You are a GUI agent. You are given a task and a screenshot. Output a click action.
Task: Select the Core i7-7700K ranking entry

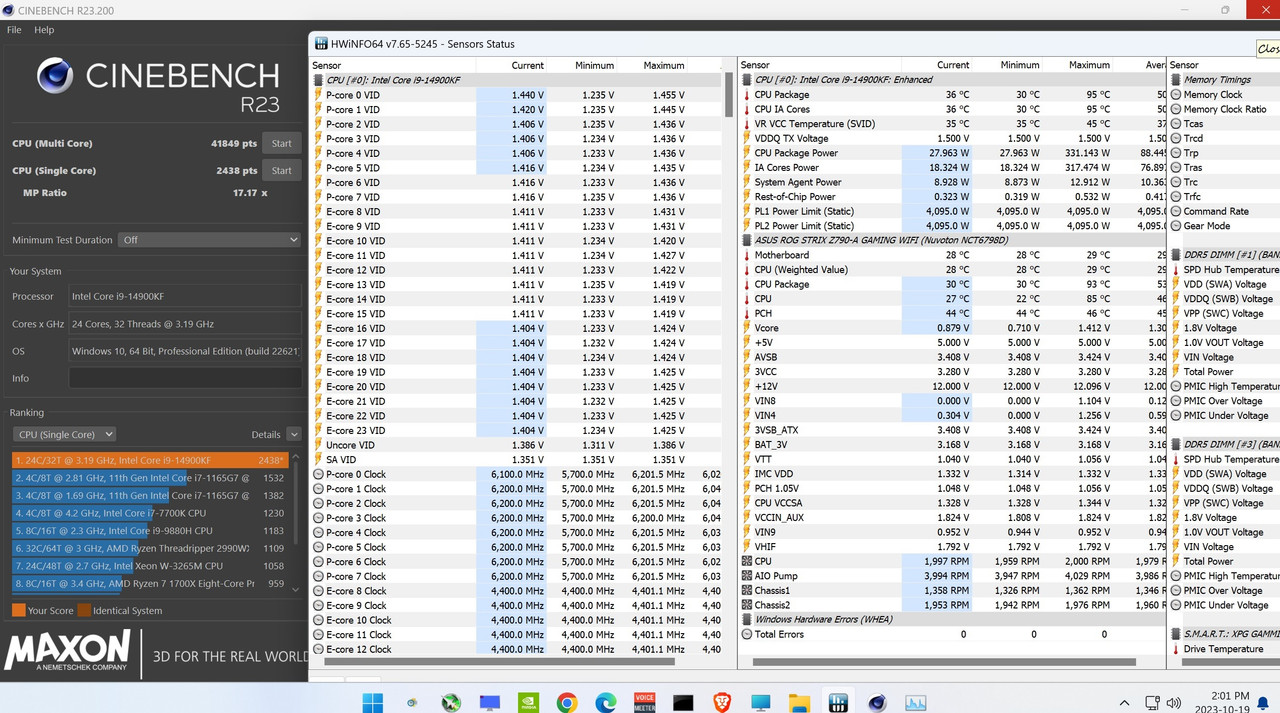click(x=150, y=513)
